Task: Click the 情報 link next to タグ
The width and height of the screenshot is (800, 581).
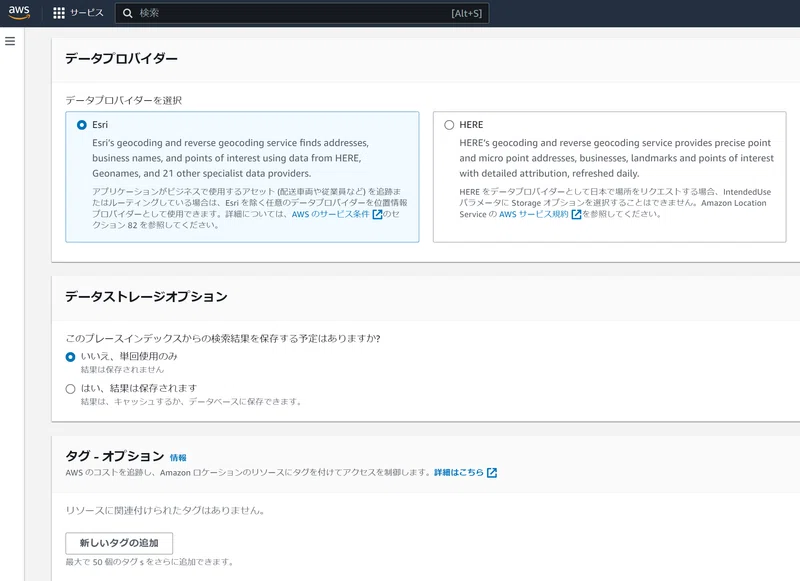Action: point(178,458)
